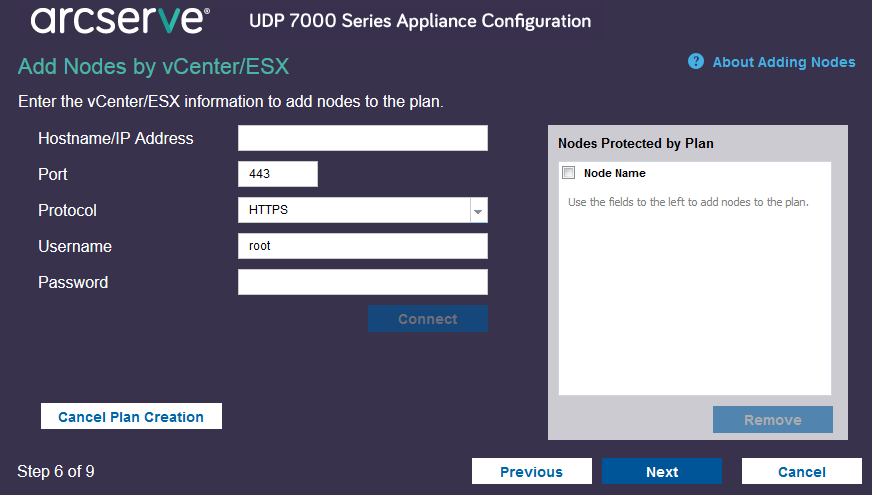This screenshot has height=495, width=872.
Task: Select the Password input field
Action: 362,282
